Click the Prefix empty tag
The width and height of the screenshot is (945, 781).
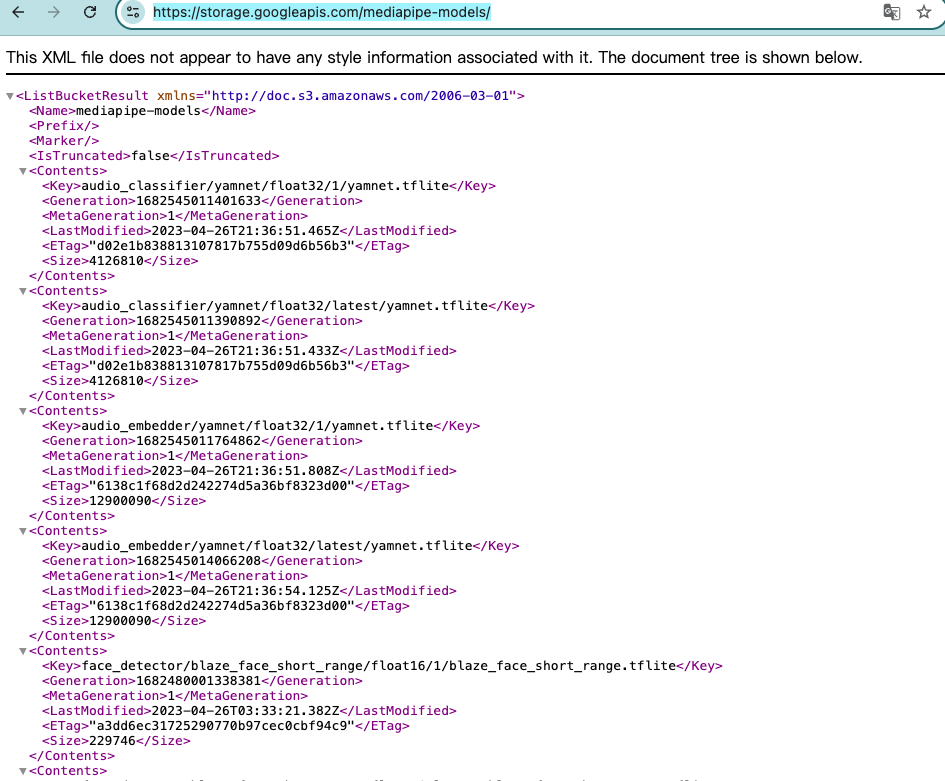(x=64, y=126)
